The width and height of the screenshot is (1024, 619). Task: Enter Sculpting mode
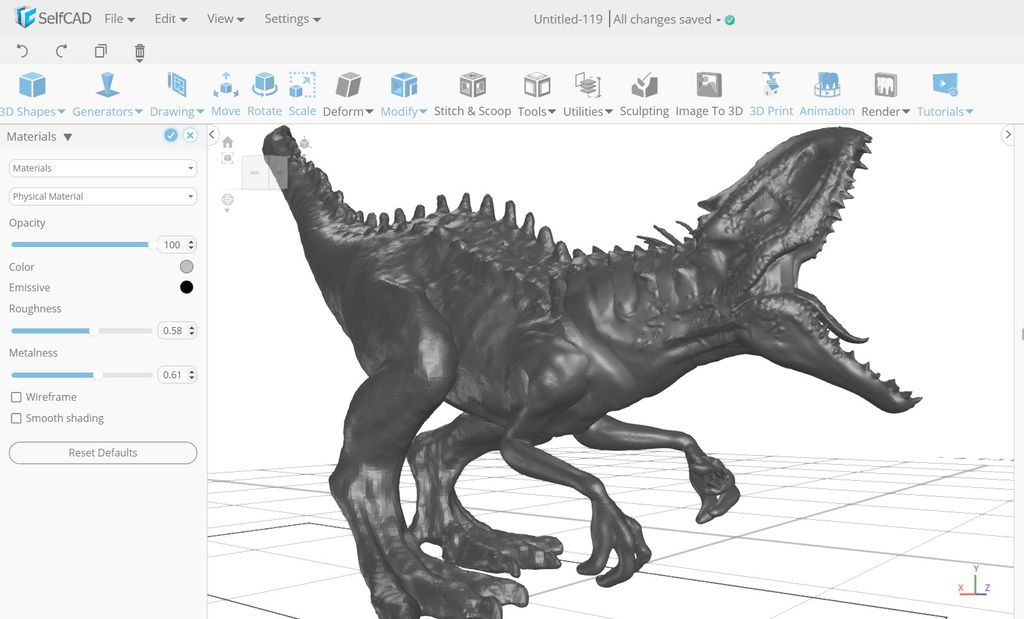point(644,95)
